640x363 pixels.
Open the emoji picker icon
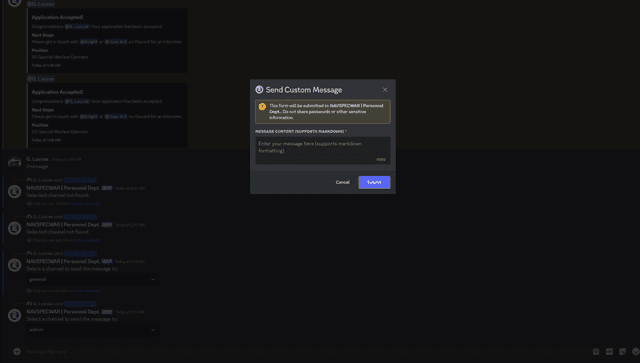636,351
